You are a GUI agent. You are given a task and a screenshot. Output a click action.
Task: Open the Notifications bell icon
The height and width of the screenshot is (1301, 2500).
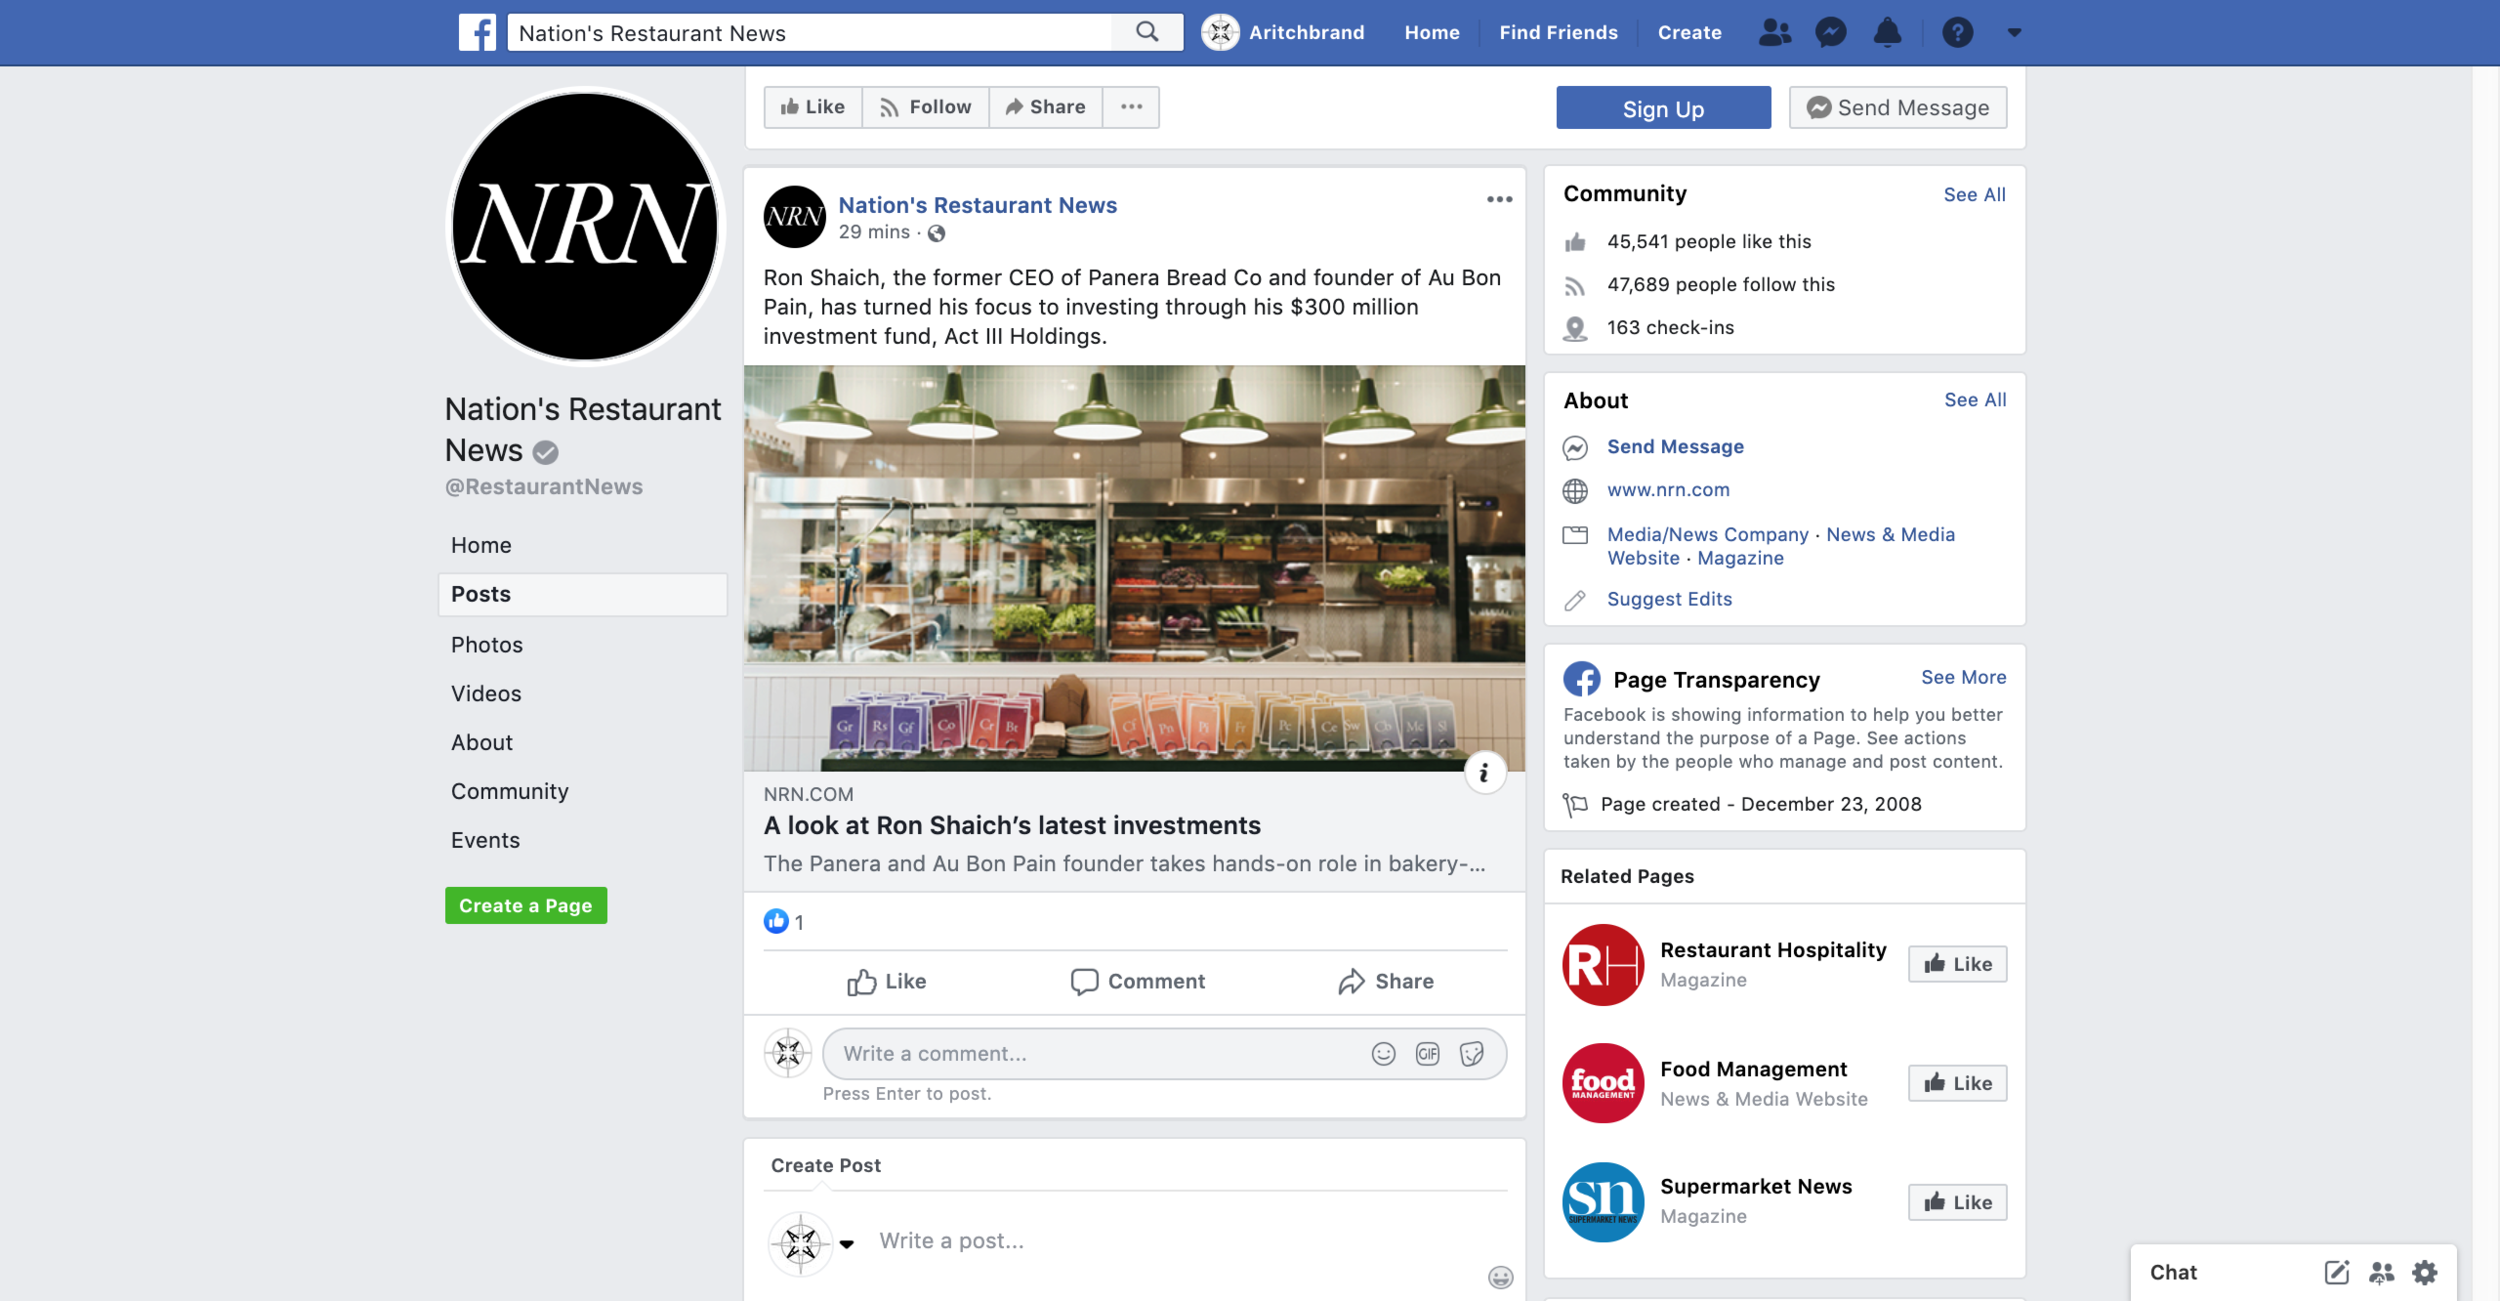pos(1887,32)
